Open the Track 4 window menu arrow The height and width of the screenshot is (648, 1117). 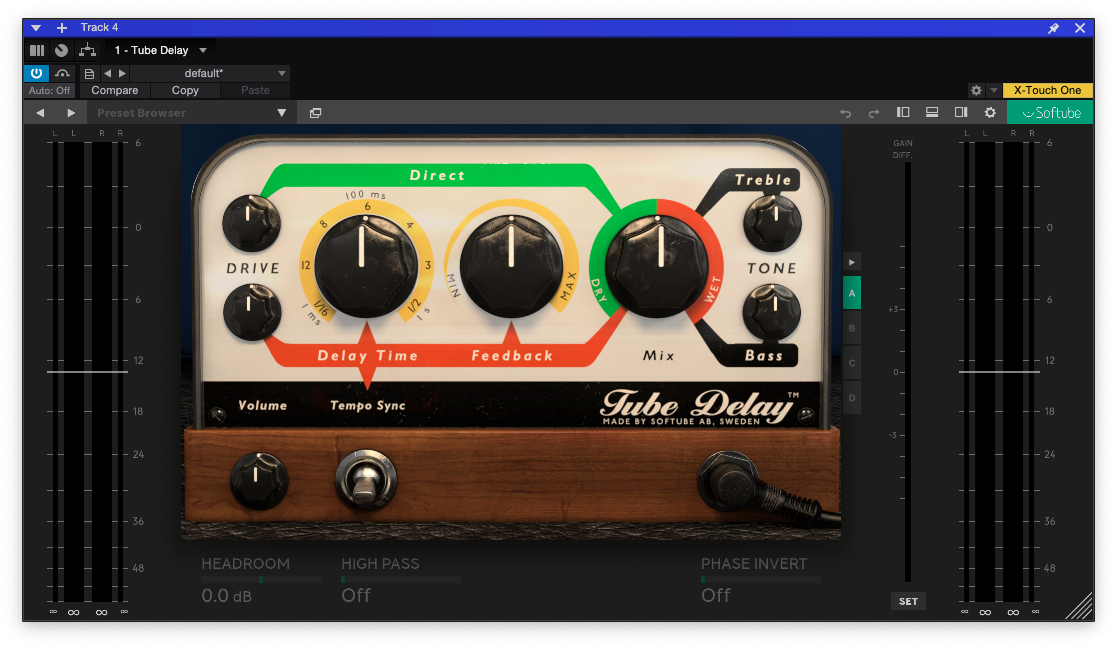click(x=36, y=28)
